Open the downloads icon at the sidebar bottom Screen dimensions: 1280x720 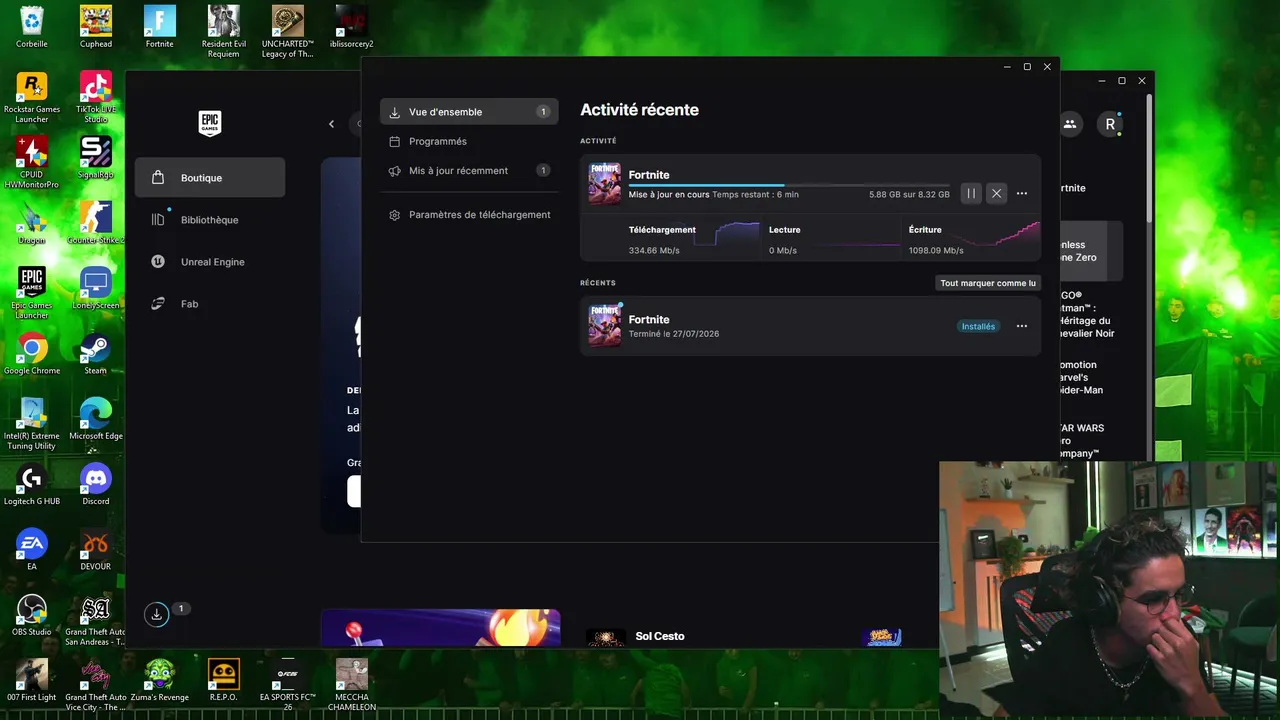157,615
